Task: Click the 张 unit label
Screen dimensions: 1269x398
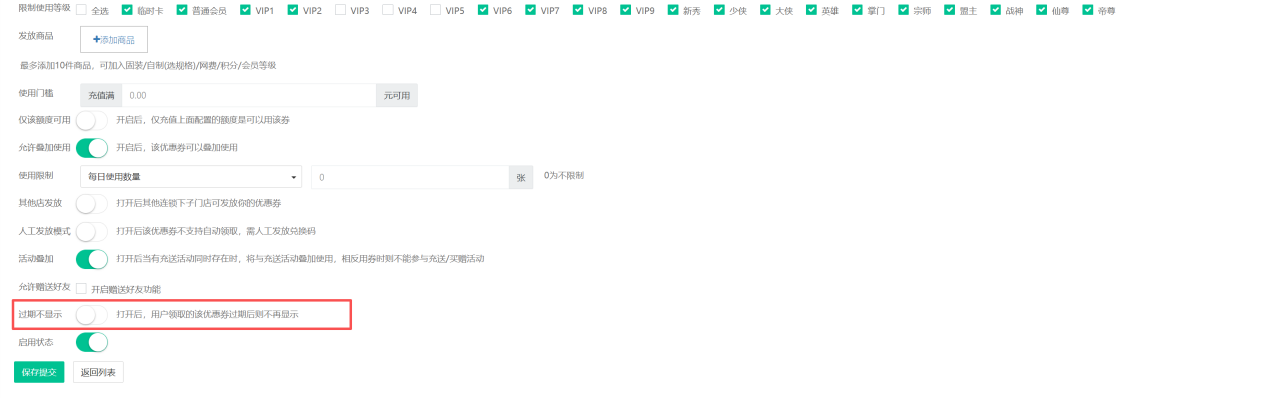Action: click(x=521, y=177)
